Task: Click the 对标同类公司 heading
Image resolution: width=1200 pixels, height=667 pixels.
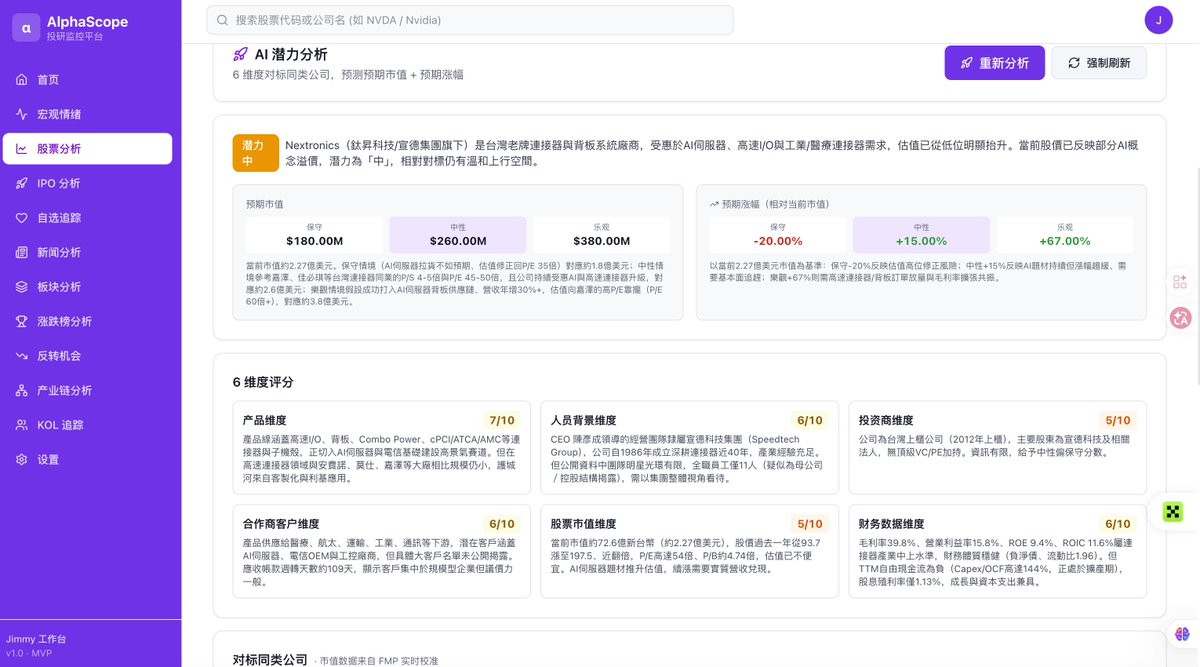Action: (270, 660)
